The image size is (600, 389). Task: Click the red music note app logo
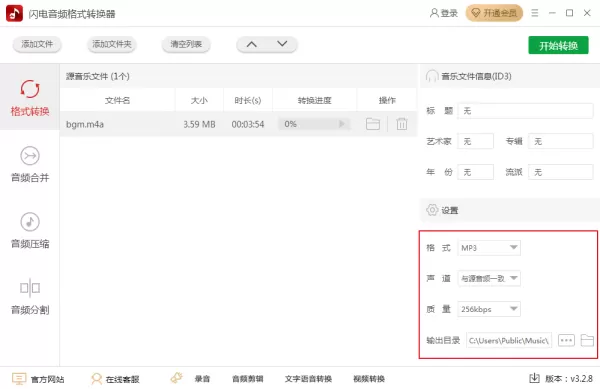pos(15,14)
